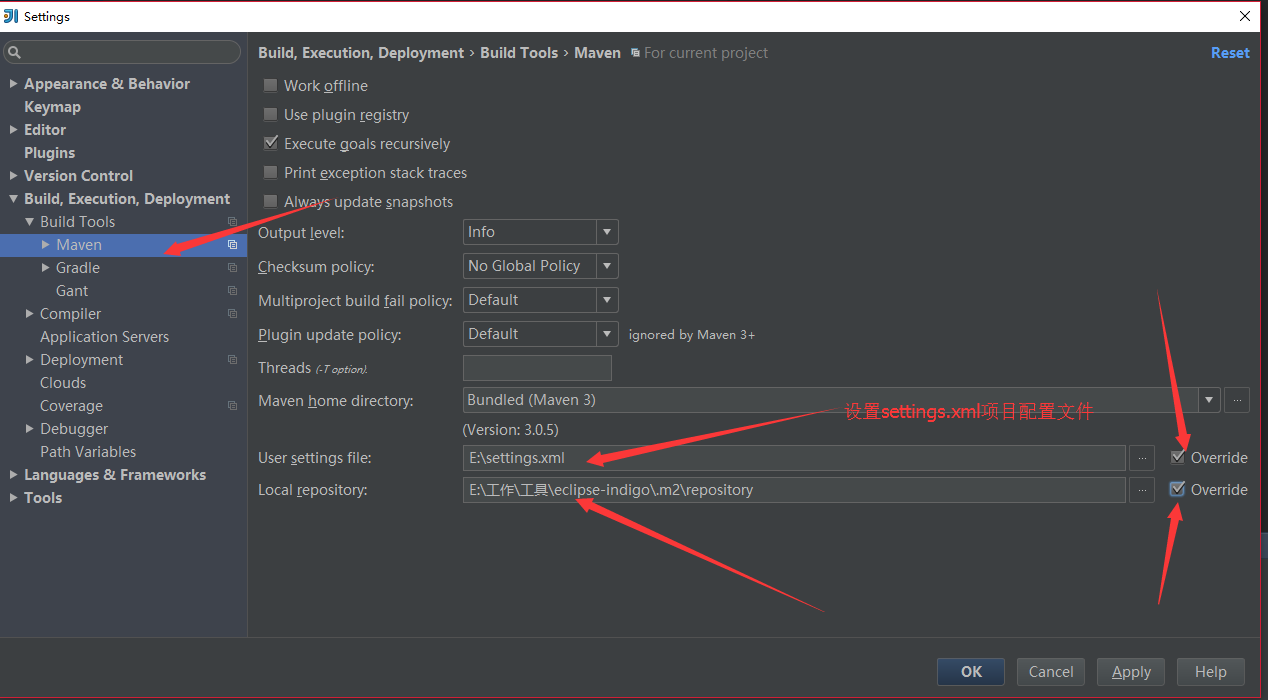
Task: Click the project-level icon next to Gradle row
Action: [232, 268]
